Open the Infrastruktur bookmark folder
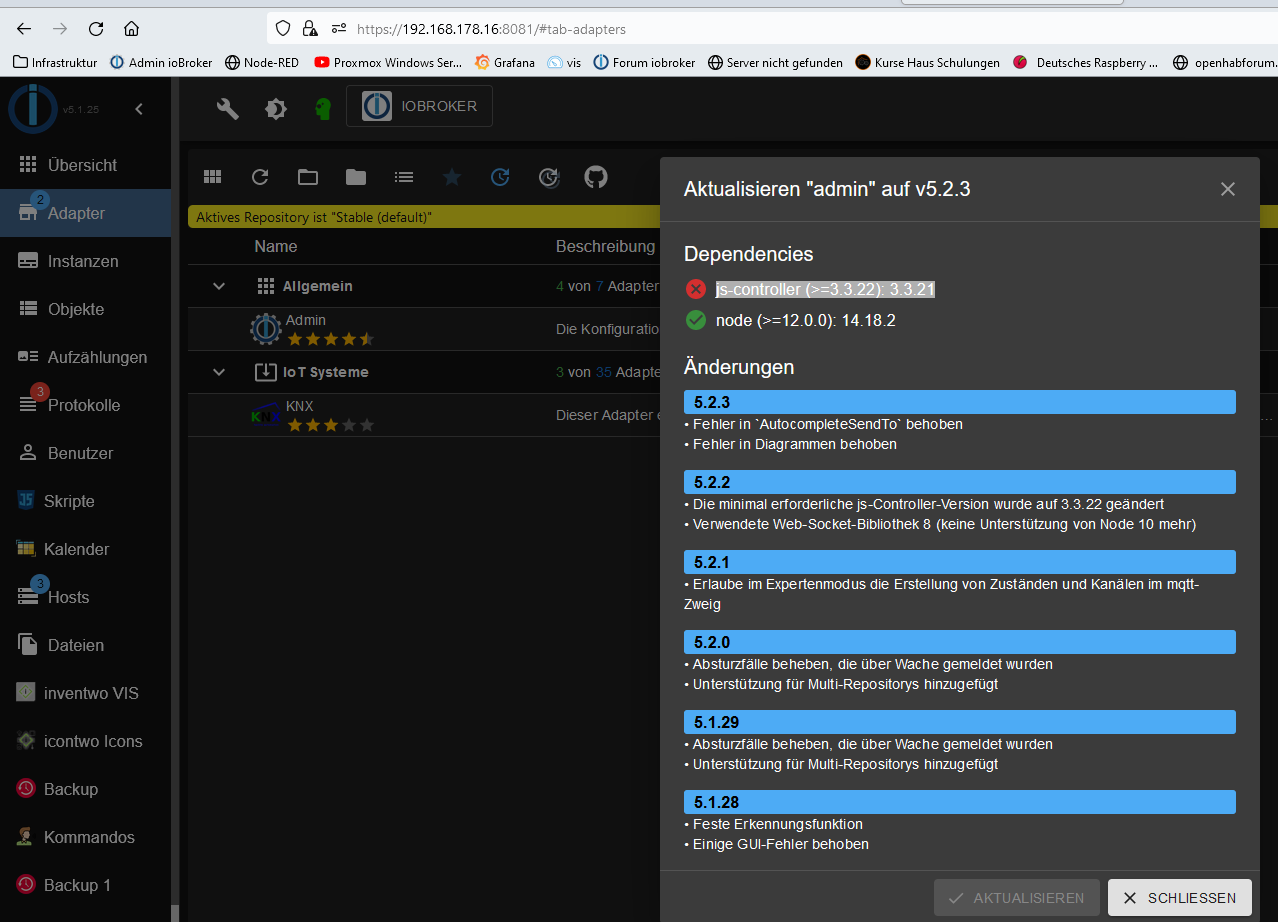1278x922 pixels. pyautogui.click(x=55, y=62)
